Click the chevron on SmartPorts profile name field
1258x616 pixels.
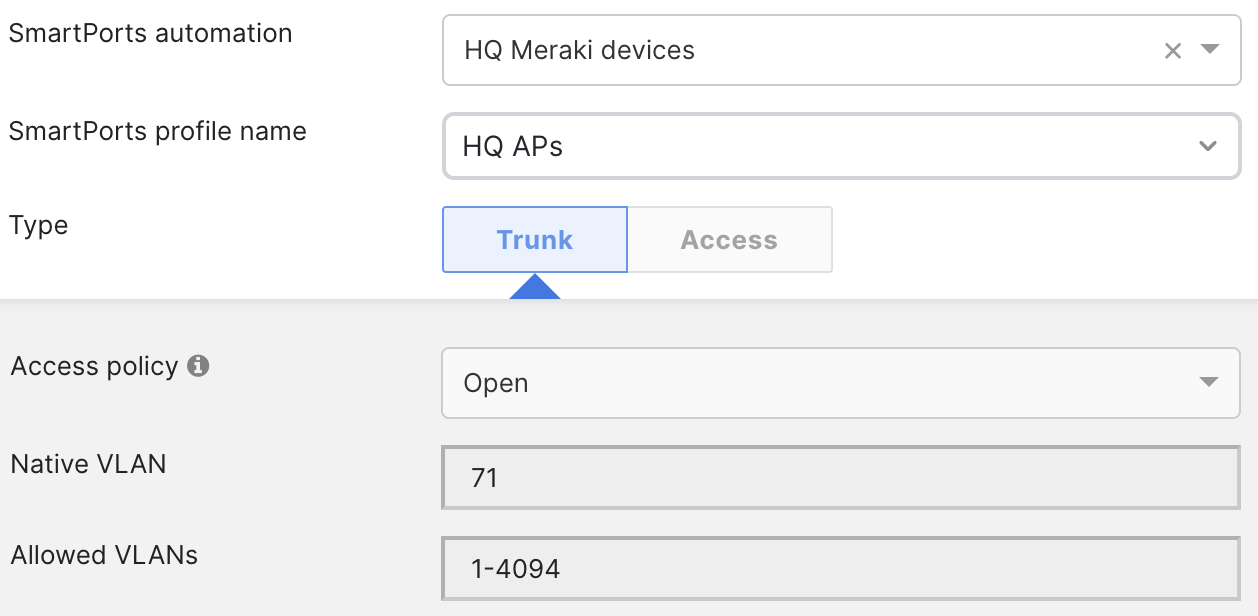(1209, 145)
